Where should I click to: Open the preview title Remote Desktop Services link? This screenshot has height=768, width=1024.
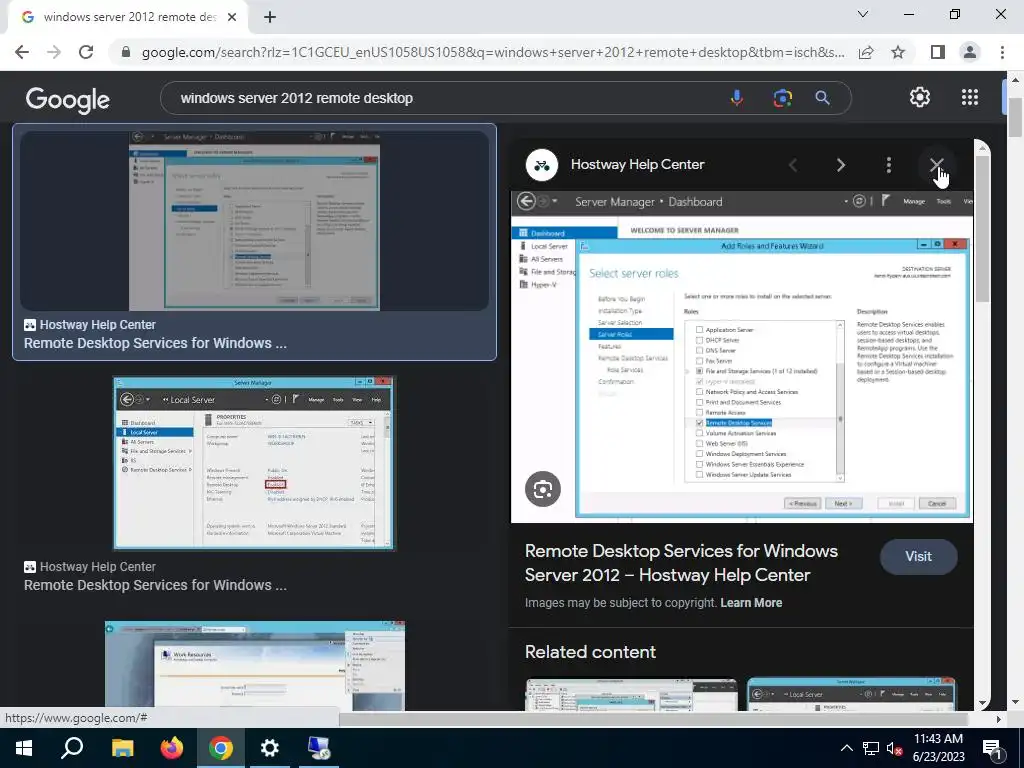[681, 563]
